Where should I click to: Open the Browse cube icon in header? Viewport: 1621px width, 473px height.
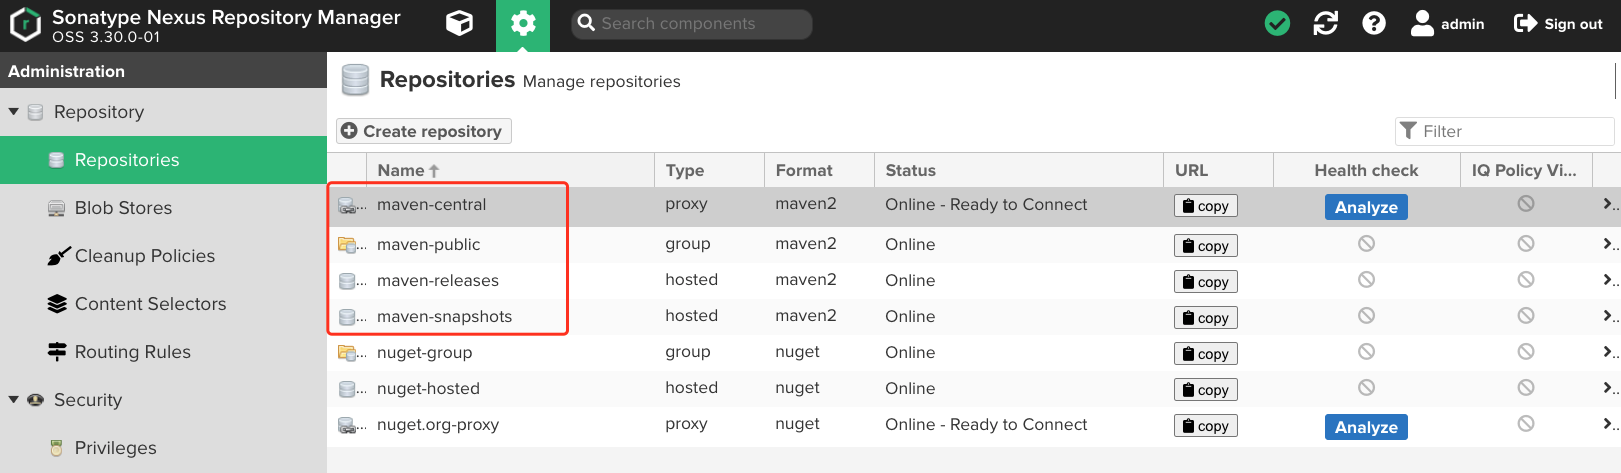(459, 24)
